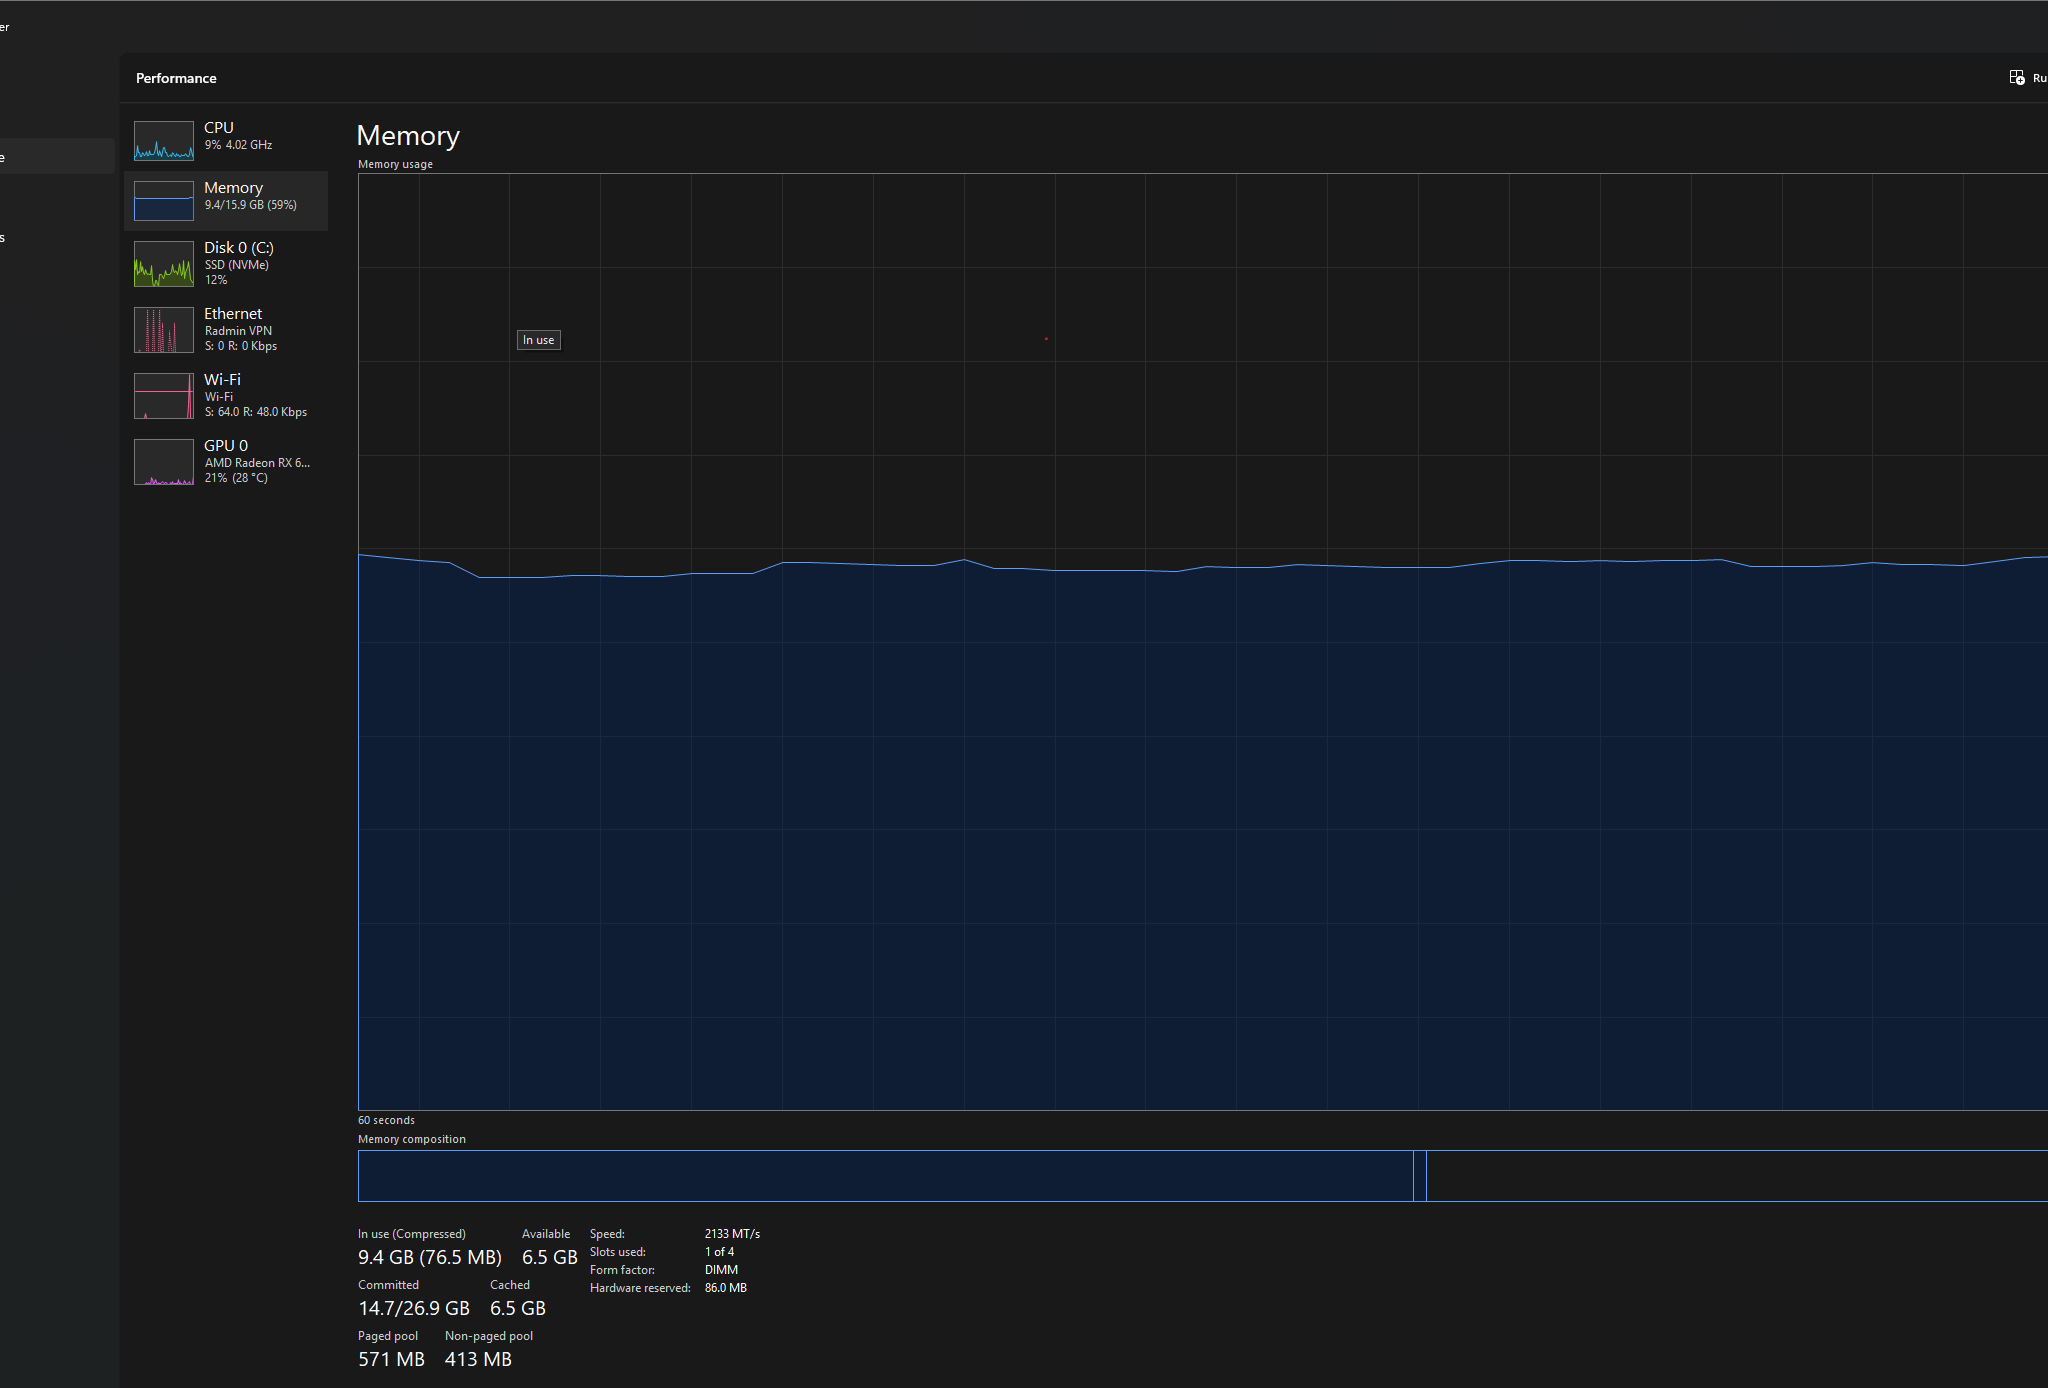Image resolution: width=2048 pixels, height=1388 pixels.
Task: Click the In use 9.4 GB (76.5 MB) value
Action: pos(430,1257)
